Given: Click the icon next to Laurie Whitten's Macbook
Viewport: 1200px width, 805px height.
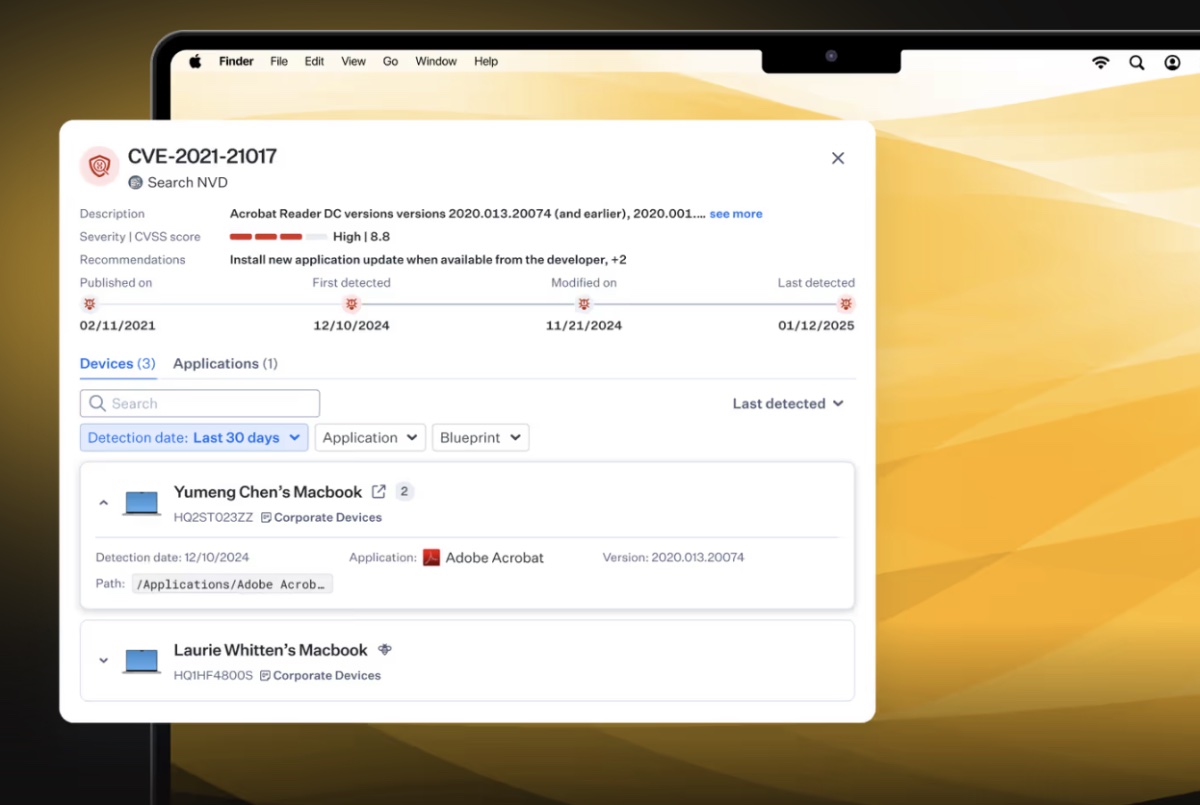Looking at the screenshot, I should pyautogui.click(x=385, y=649).
